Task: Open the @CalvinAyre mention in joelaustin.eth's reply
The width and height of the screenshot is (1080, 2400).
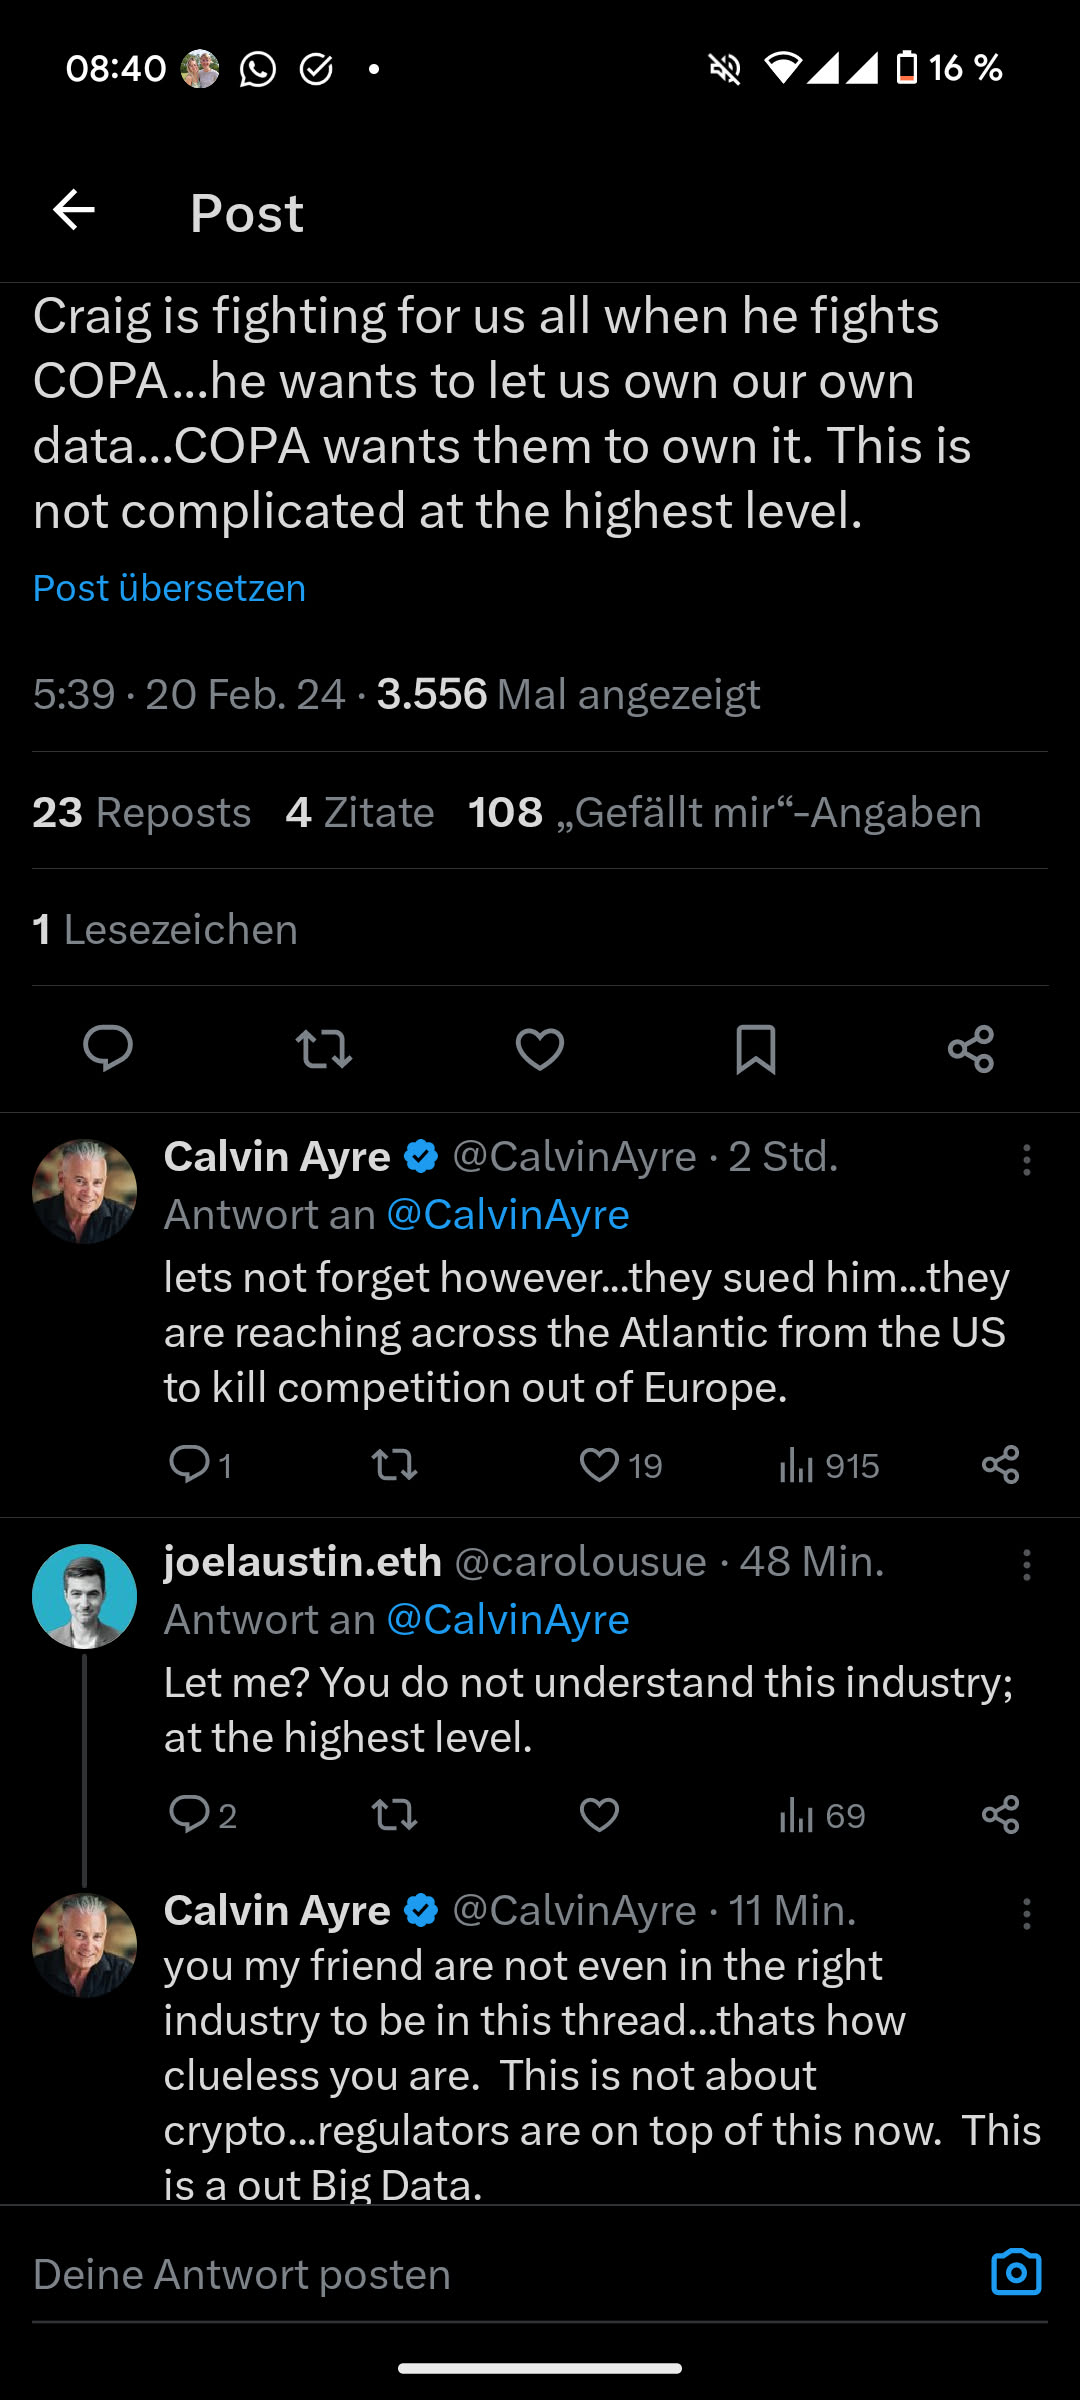Action: (507, 1620)
